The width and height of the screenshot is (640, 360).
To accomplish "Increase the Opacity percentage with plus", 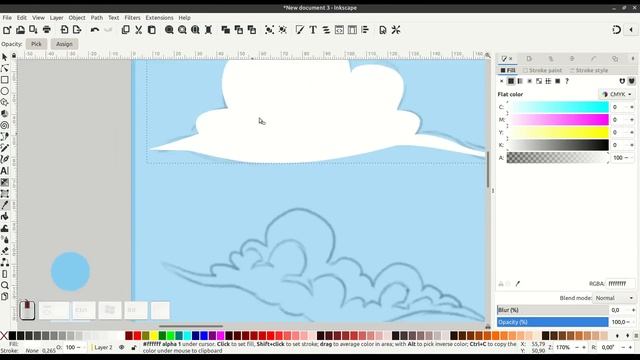I will pyautogui.click(x=633, y=322).
